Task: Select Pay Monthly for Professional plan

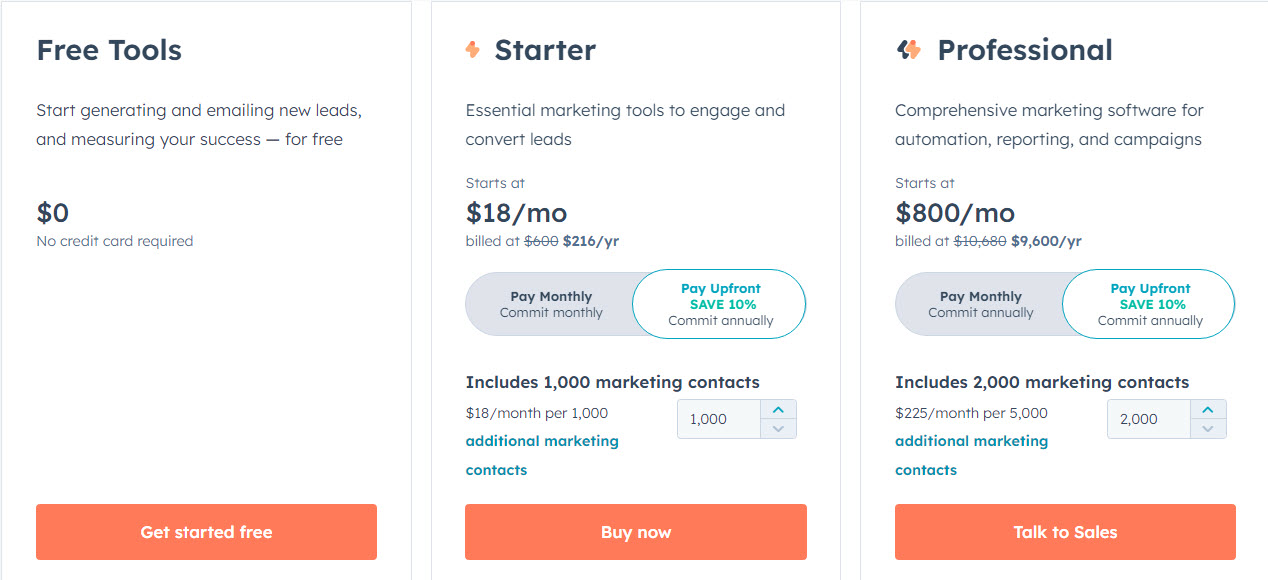Action: click(981, 304)
